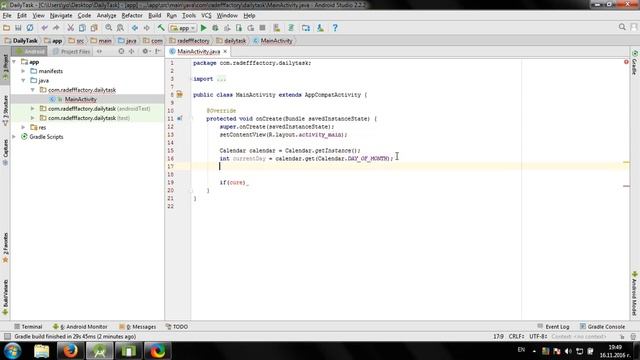640x360 pixels.
Task: Click the Stop square icon
Action: click(x=262, y=28)
